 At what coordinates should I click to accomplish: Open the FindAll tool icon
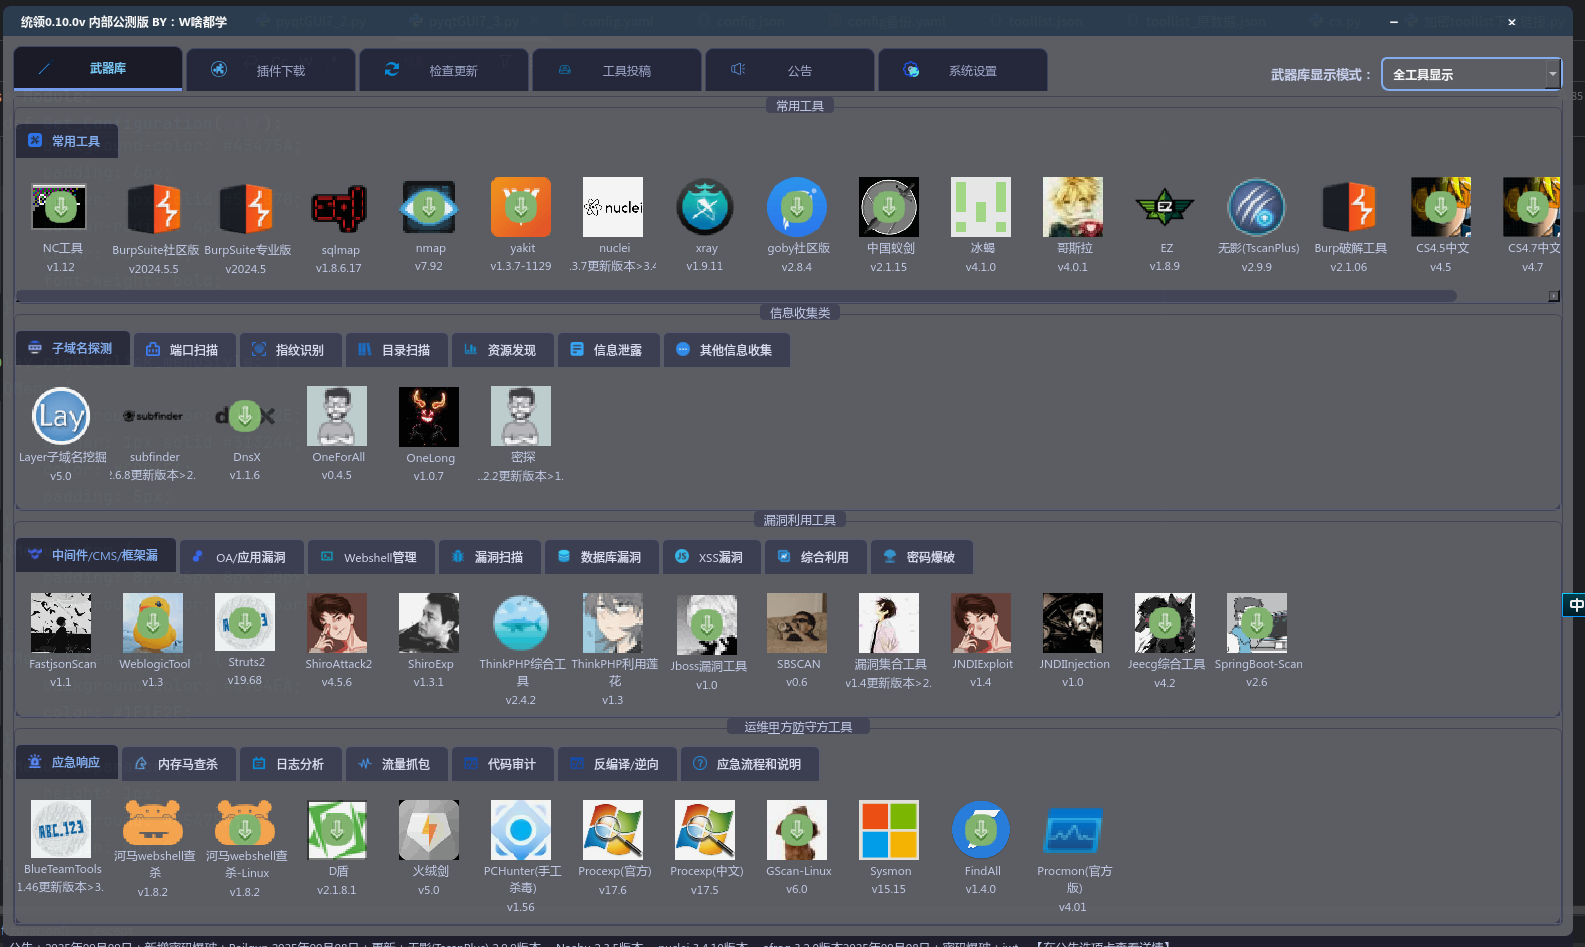981,830
